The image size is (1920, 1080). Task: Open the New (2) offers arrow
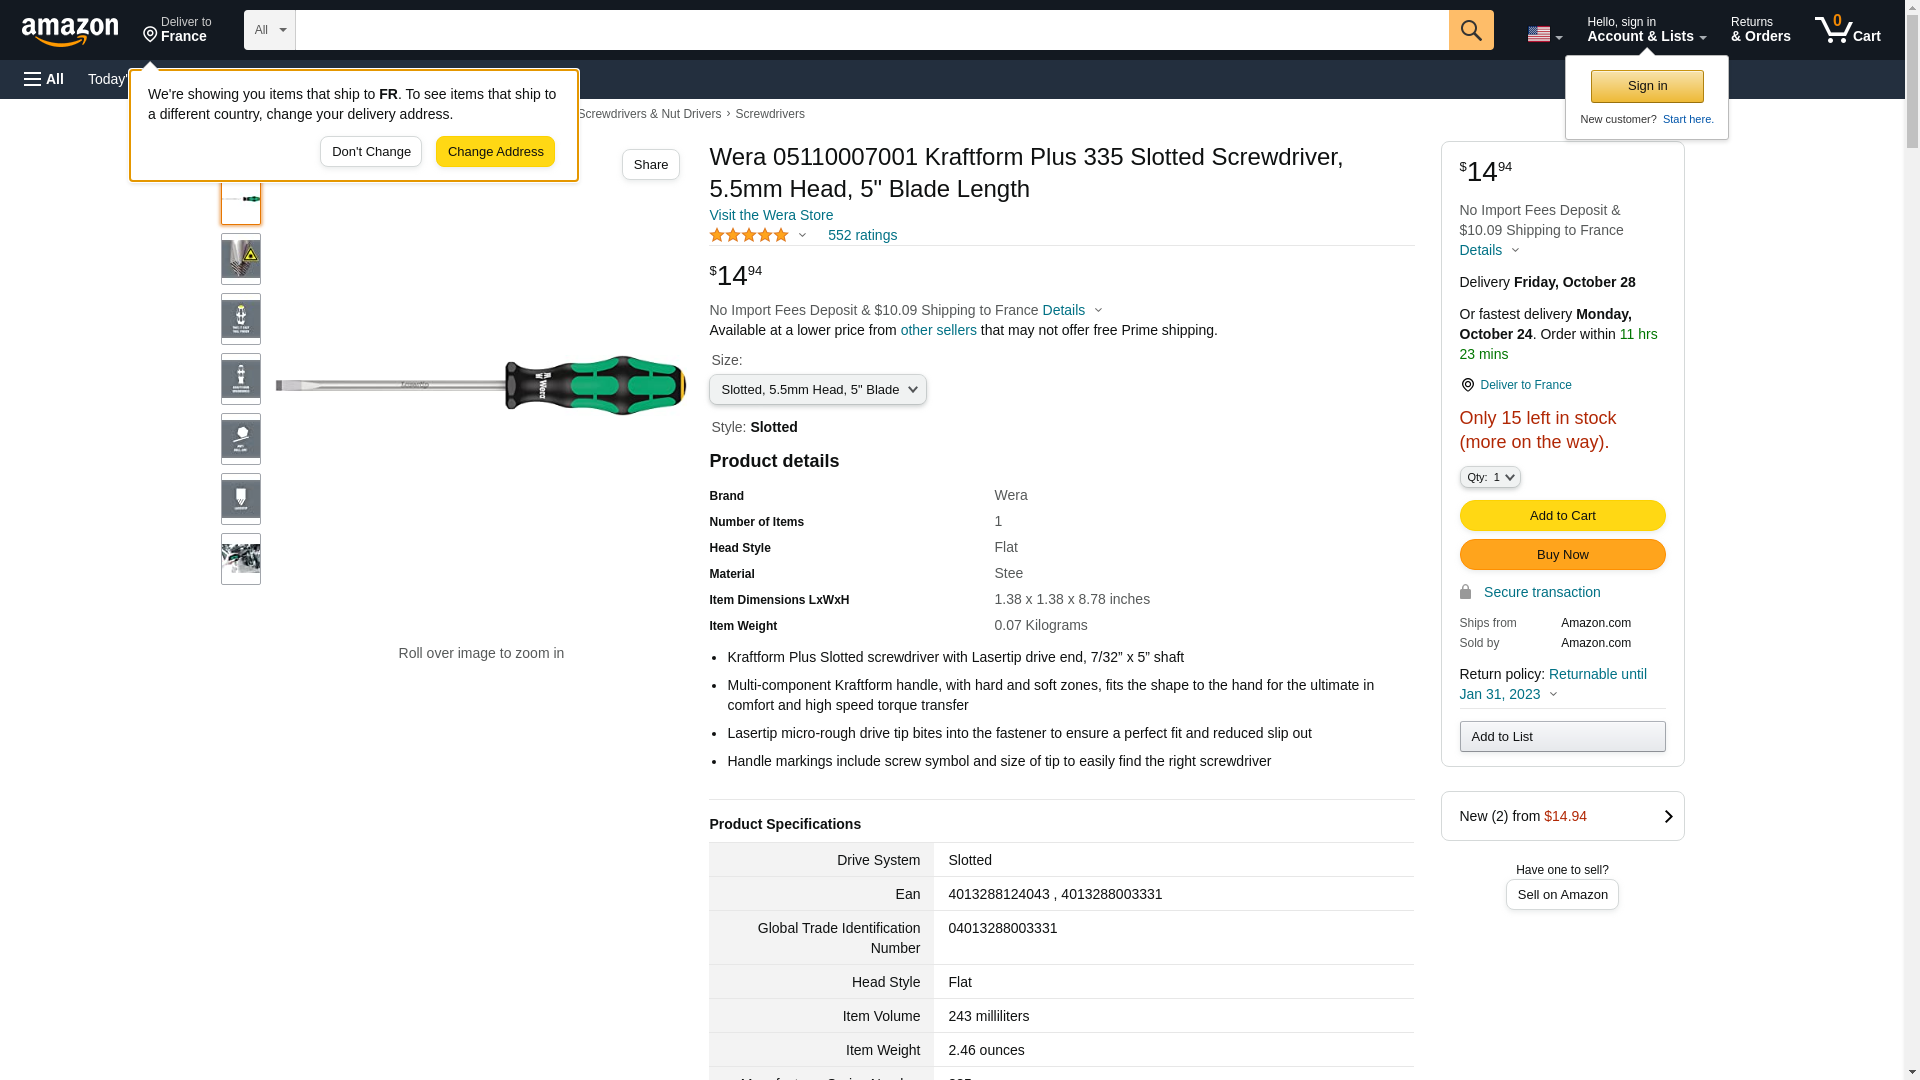1667,816
